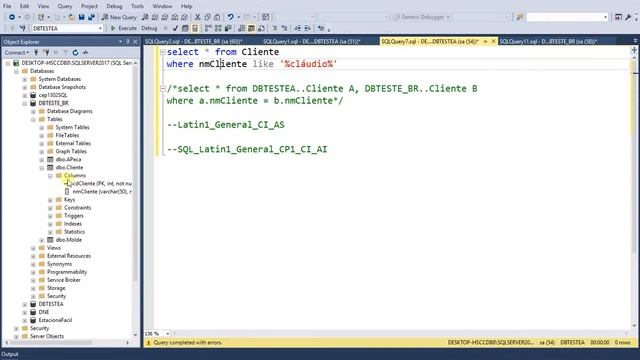Click the Disconnect plug icon
640x360 pixels.
coord(46,53)
